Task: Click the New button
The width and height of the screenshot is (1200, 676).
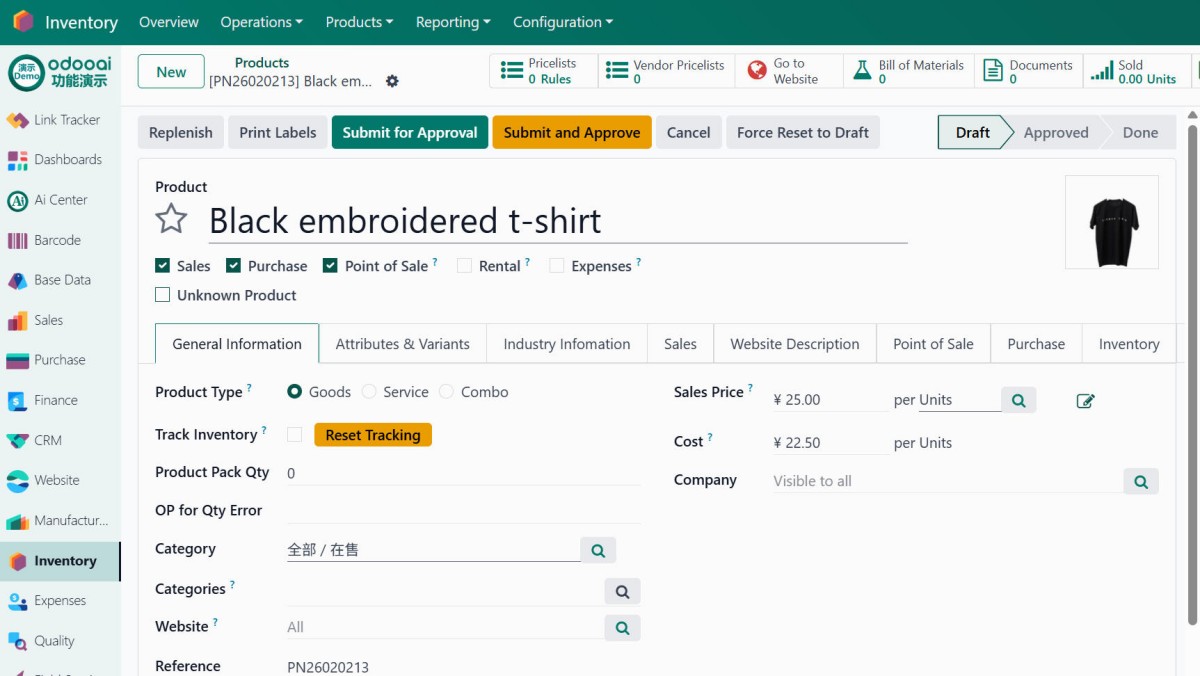Action: tap(171, 72)
